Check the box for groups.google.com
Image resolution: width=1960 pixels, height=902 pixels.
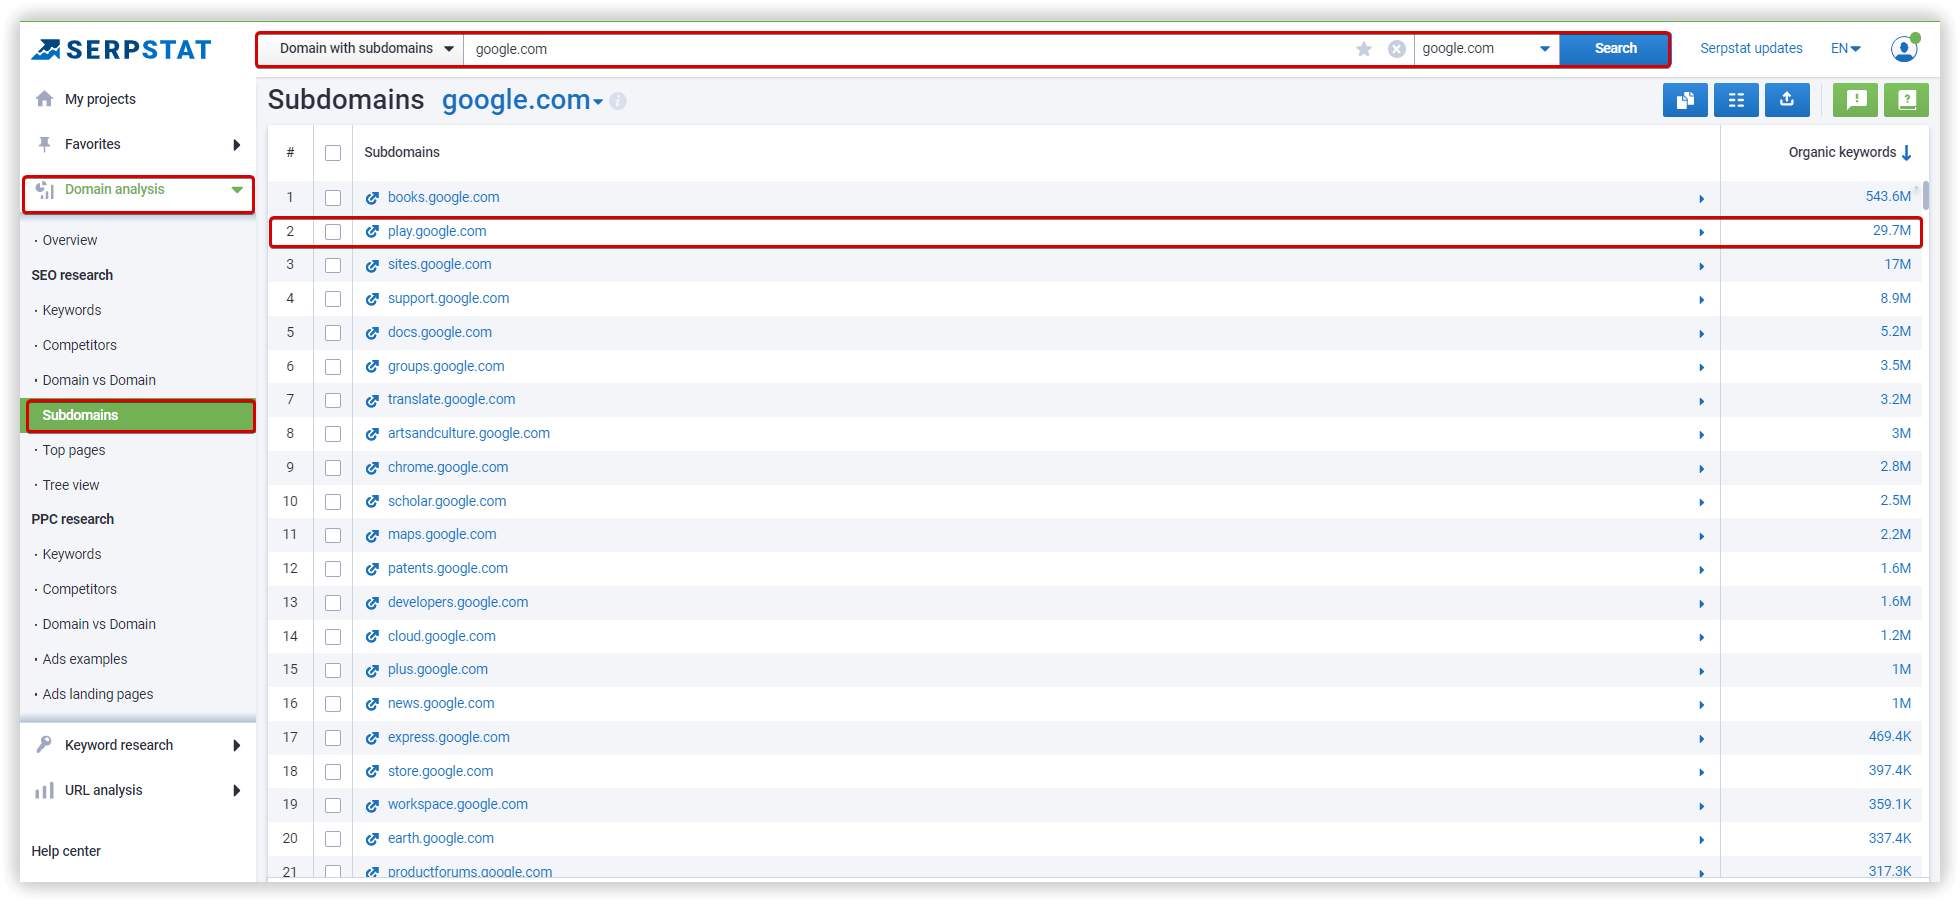pos(333,367)
